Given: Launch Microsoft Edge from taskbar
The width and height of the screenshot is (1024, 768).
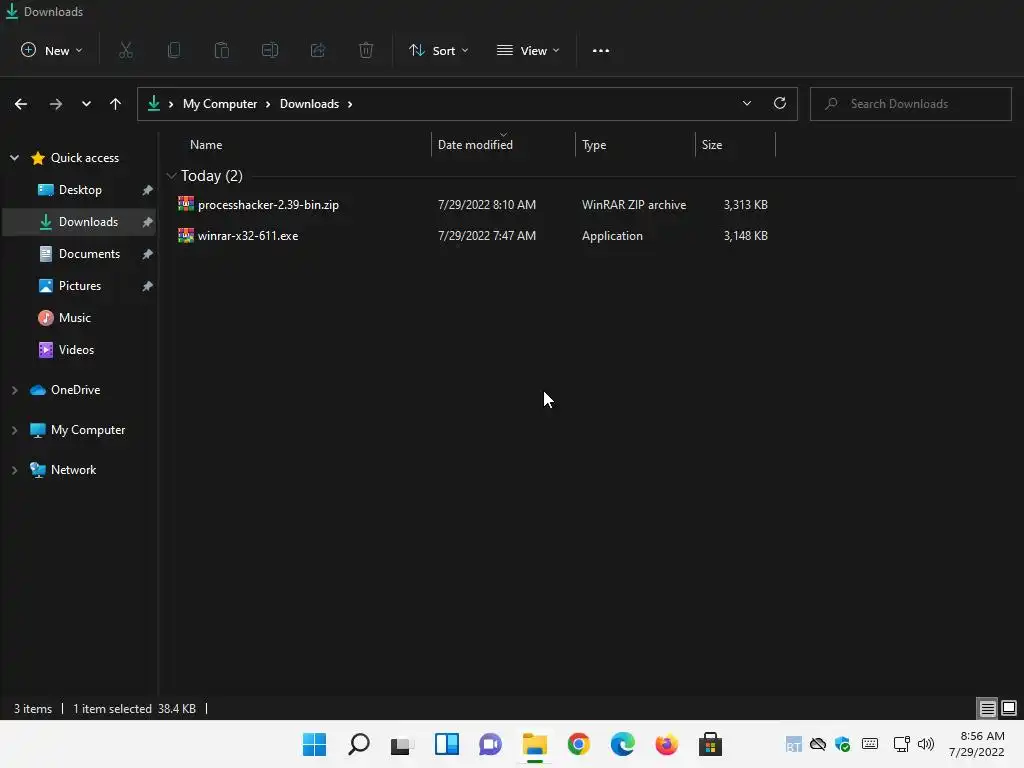Looking at the screenshot, I should [x=622, y=744].
